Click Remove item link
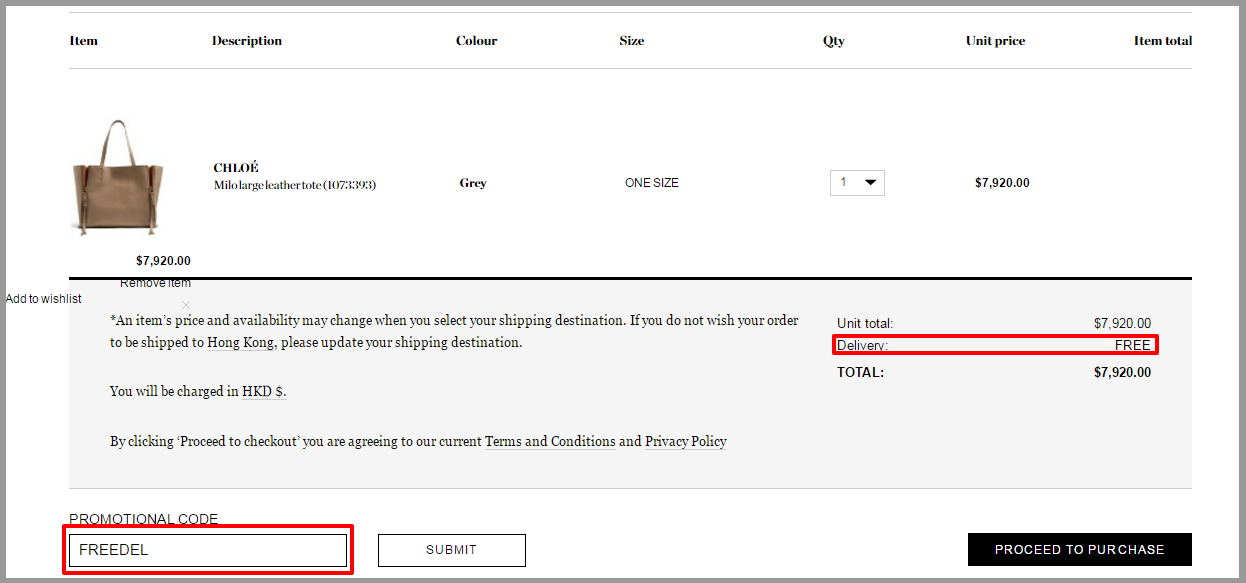Screen dimensions: 1246x583 155,283
